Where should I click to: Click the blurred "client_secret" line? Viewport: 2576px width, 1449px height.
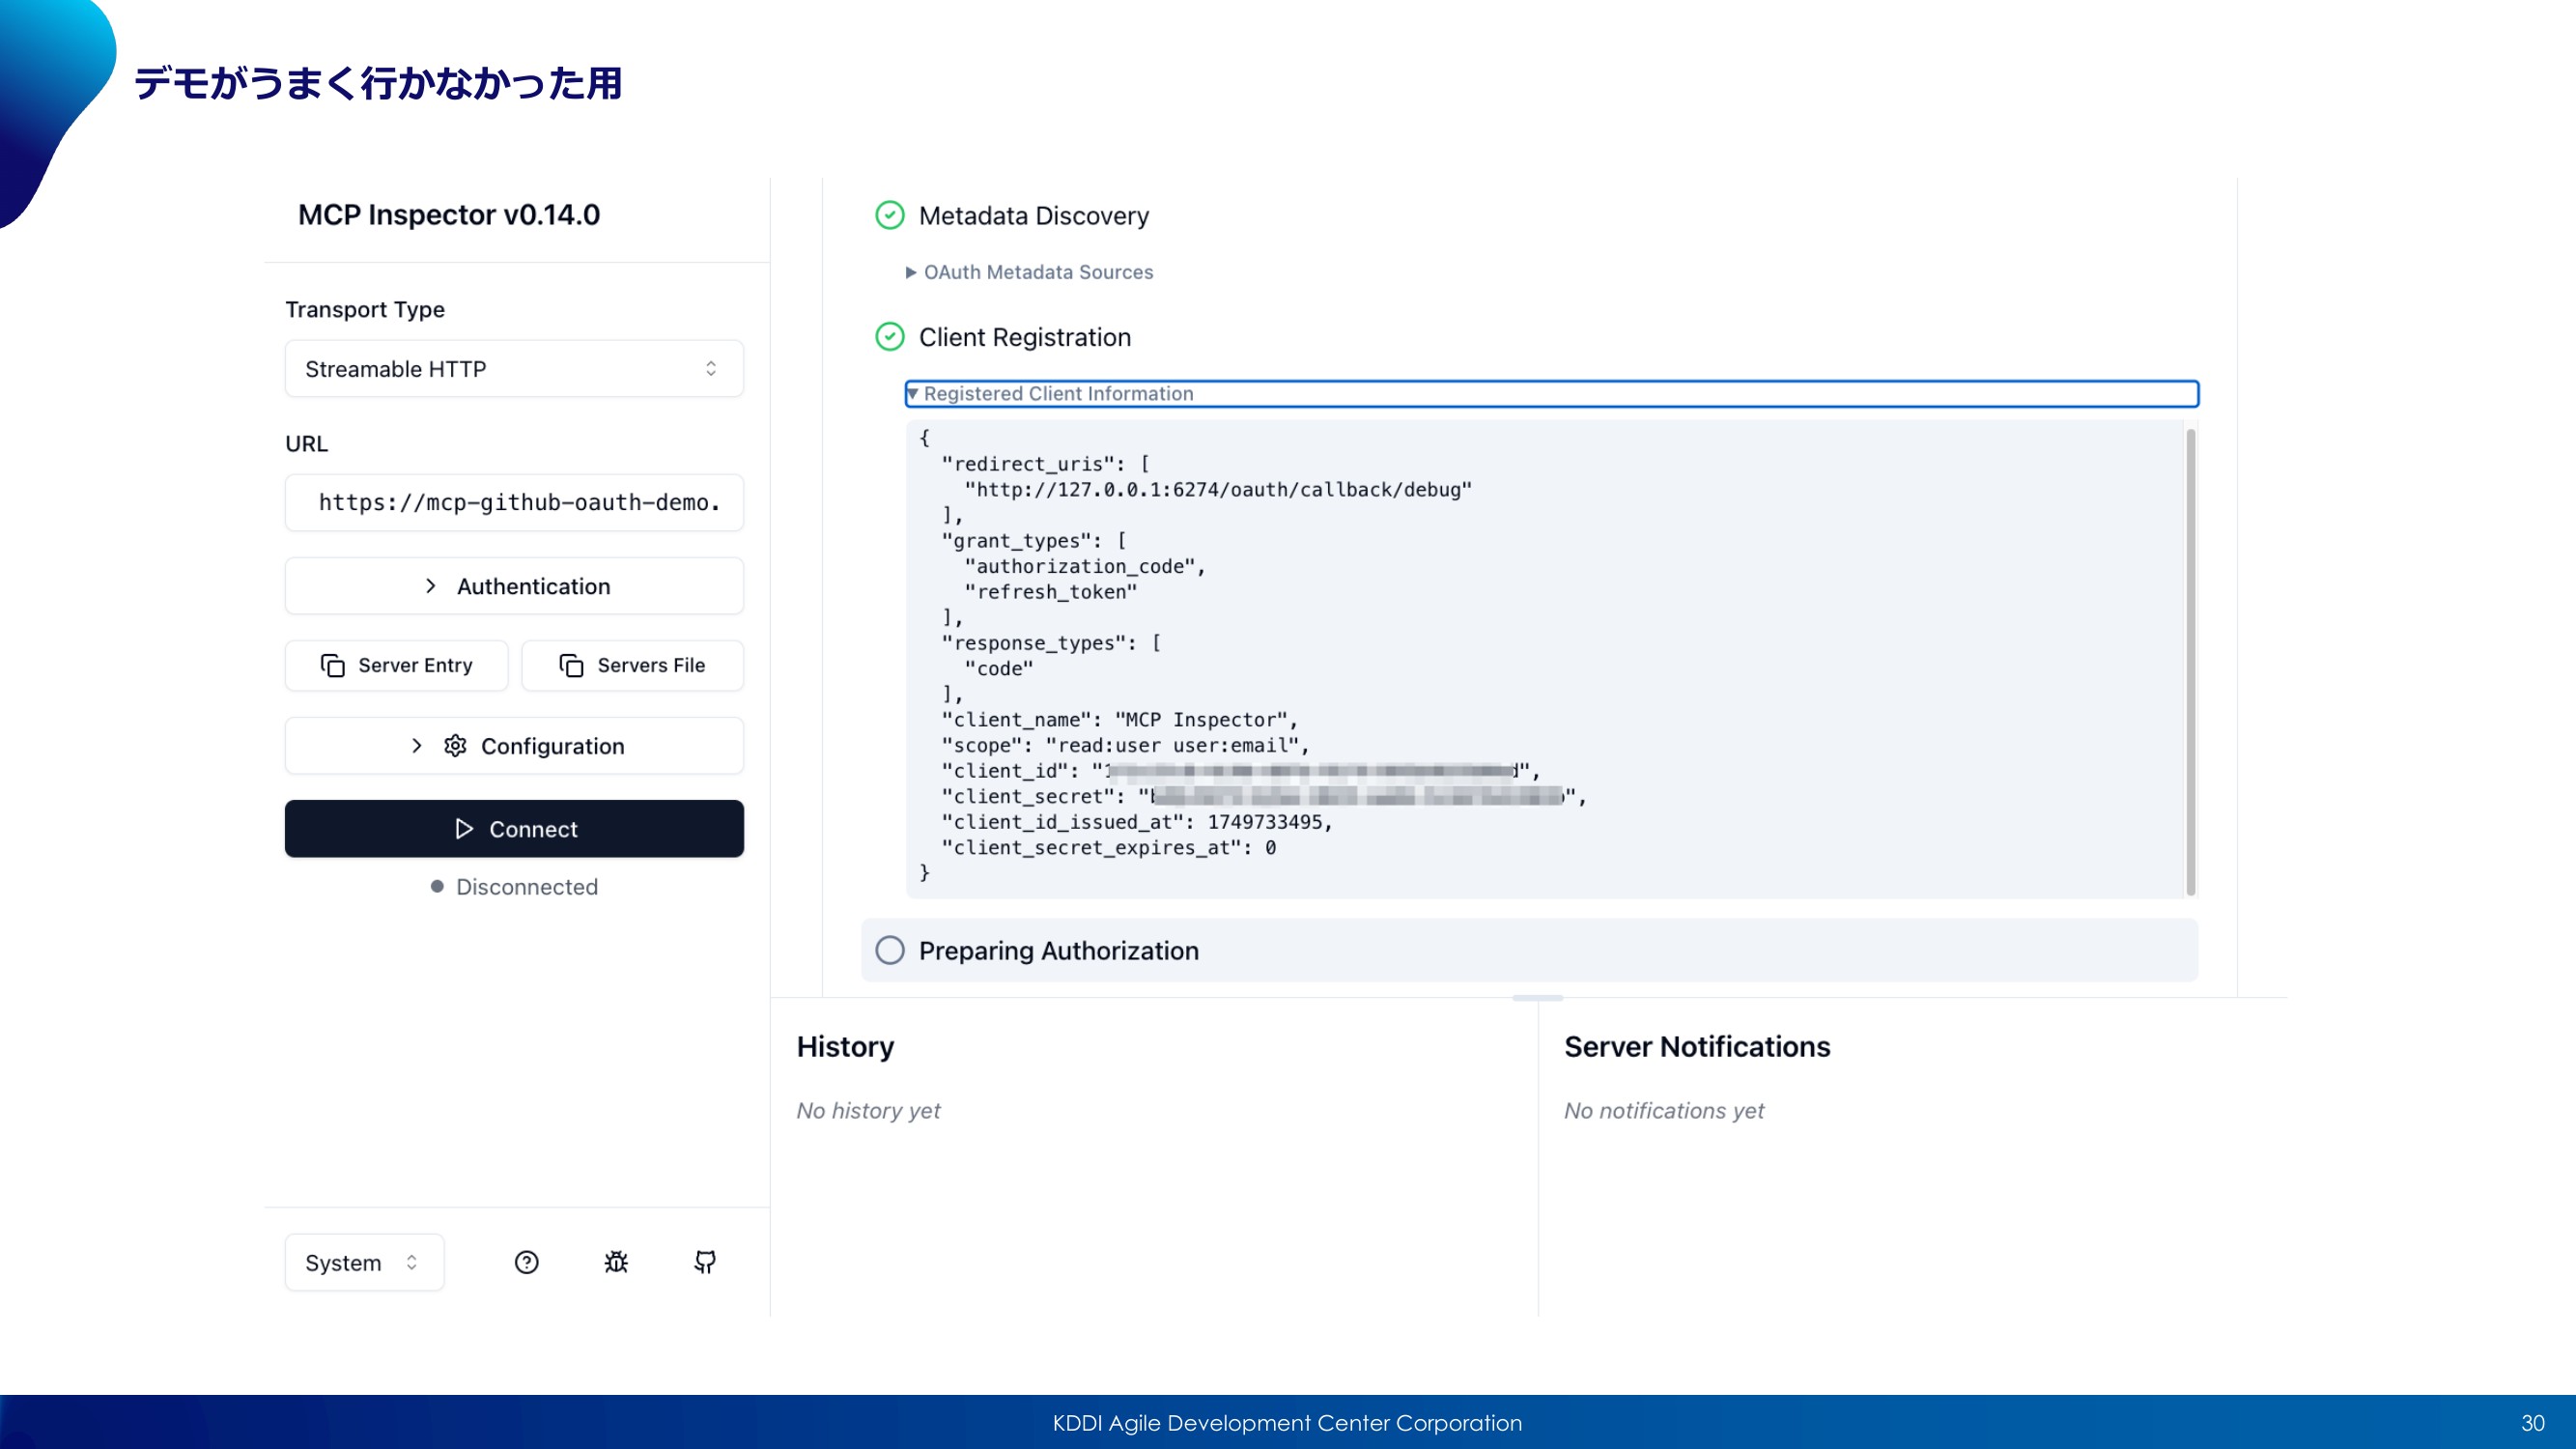(x=1263, y=797)
